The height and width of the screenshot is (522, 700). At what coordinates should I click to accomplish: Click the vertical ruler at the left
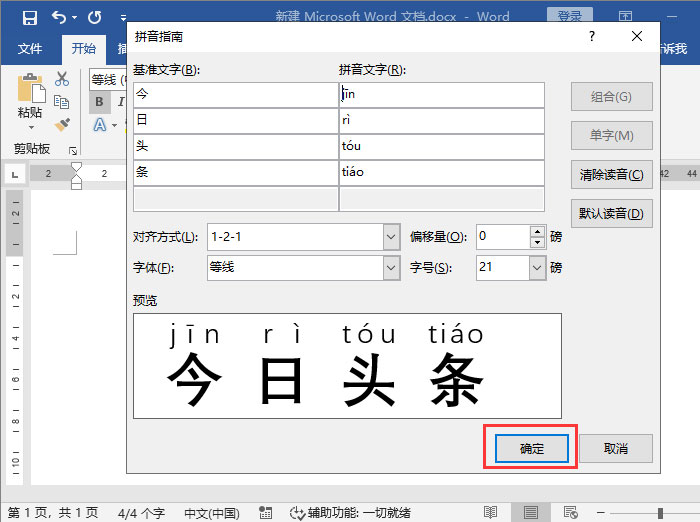point(15,337)
